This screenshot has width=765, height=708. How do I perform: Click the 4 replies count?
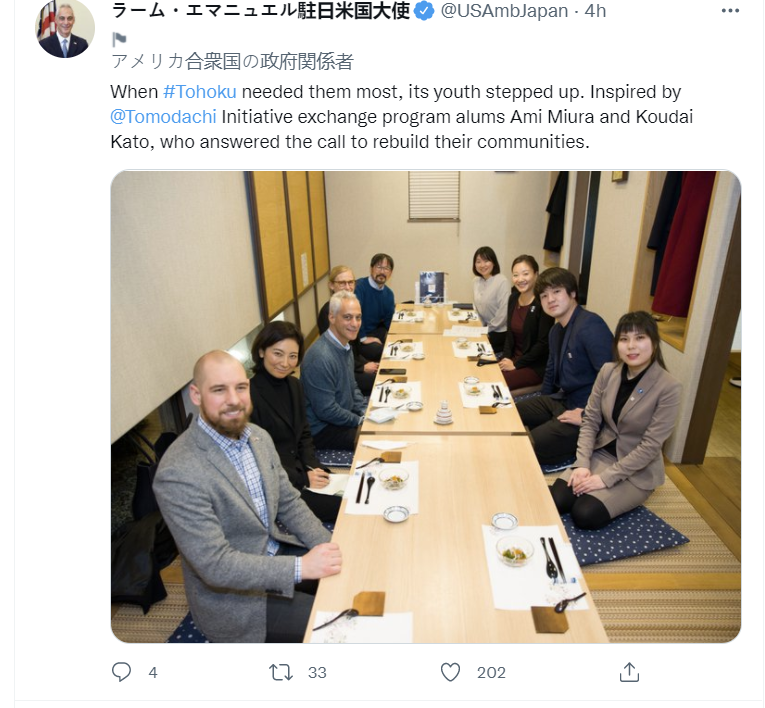153,672
